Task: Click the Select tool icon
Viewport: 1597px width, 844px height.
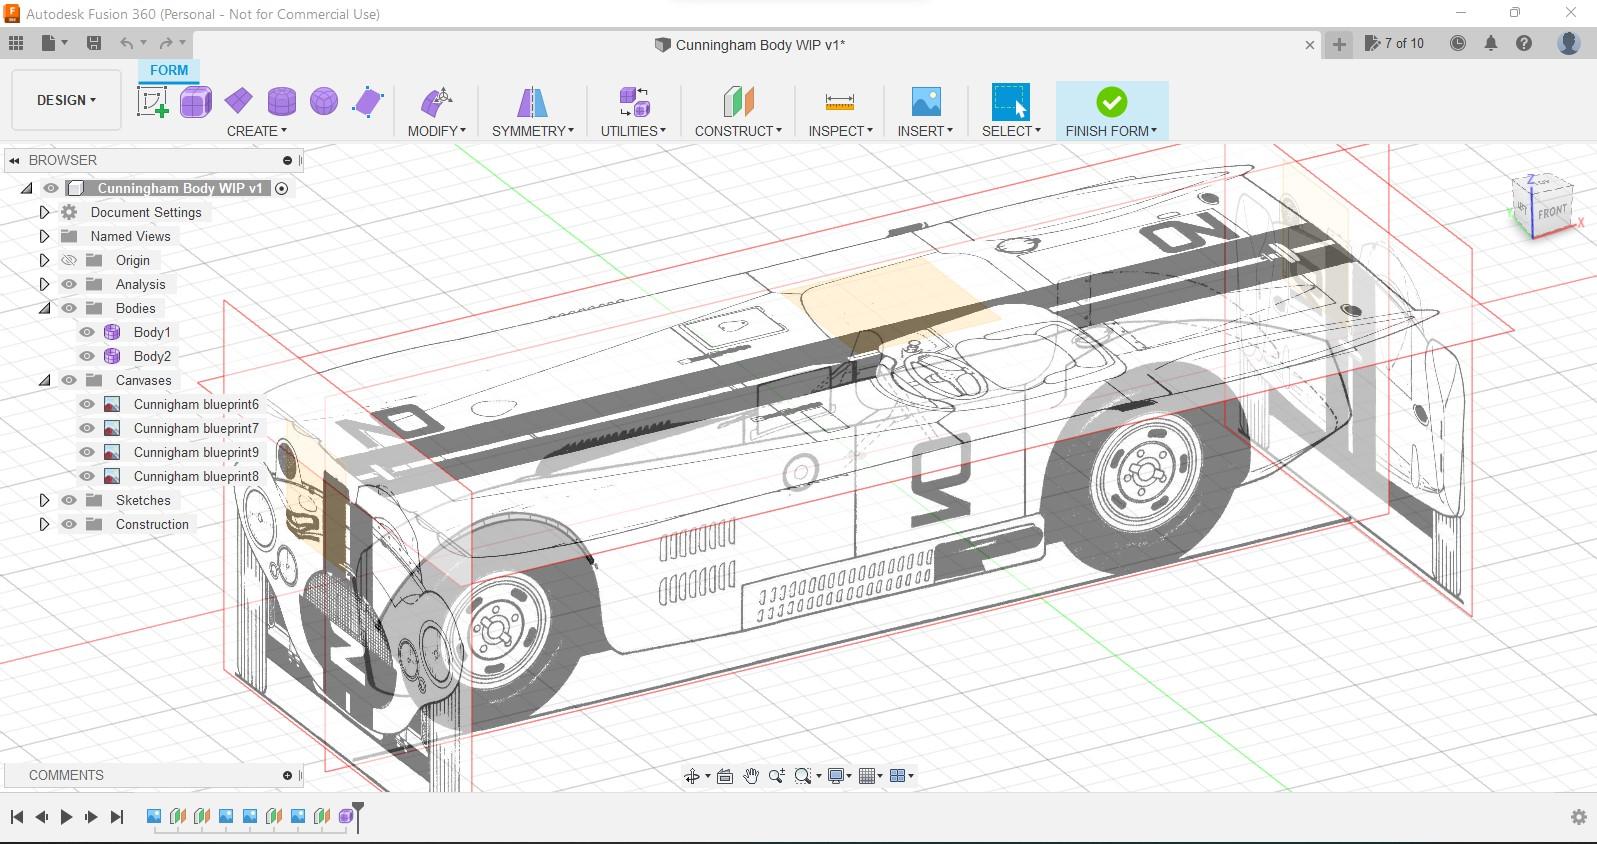Action: [1010, 101]
